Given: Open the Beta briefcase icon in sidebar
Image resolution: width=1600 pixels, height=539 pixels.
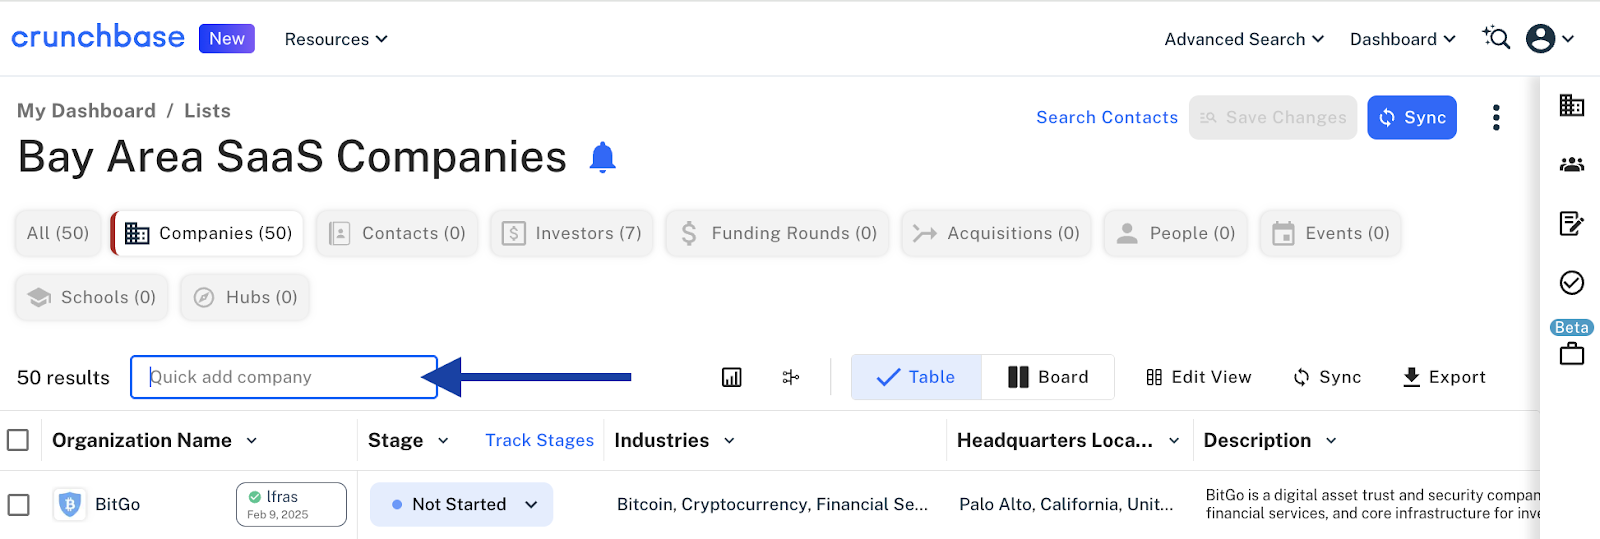Looking at the screenshot, I should coord(1571,353).
